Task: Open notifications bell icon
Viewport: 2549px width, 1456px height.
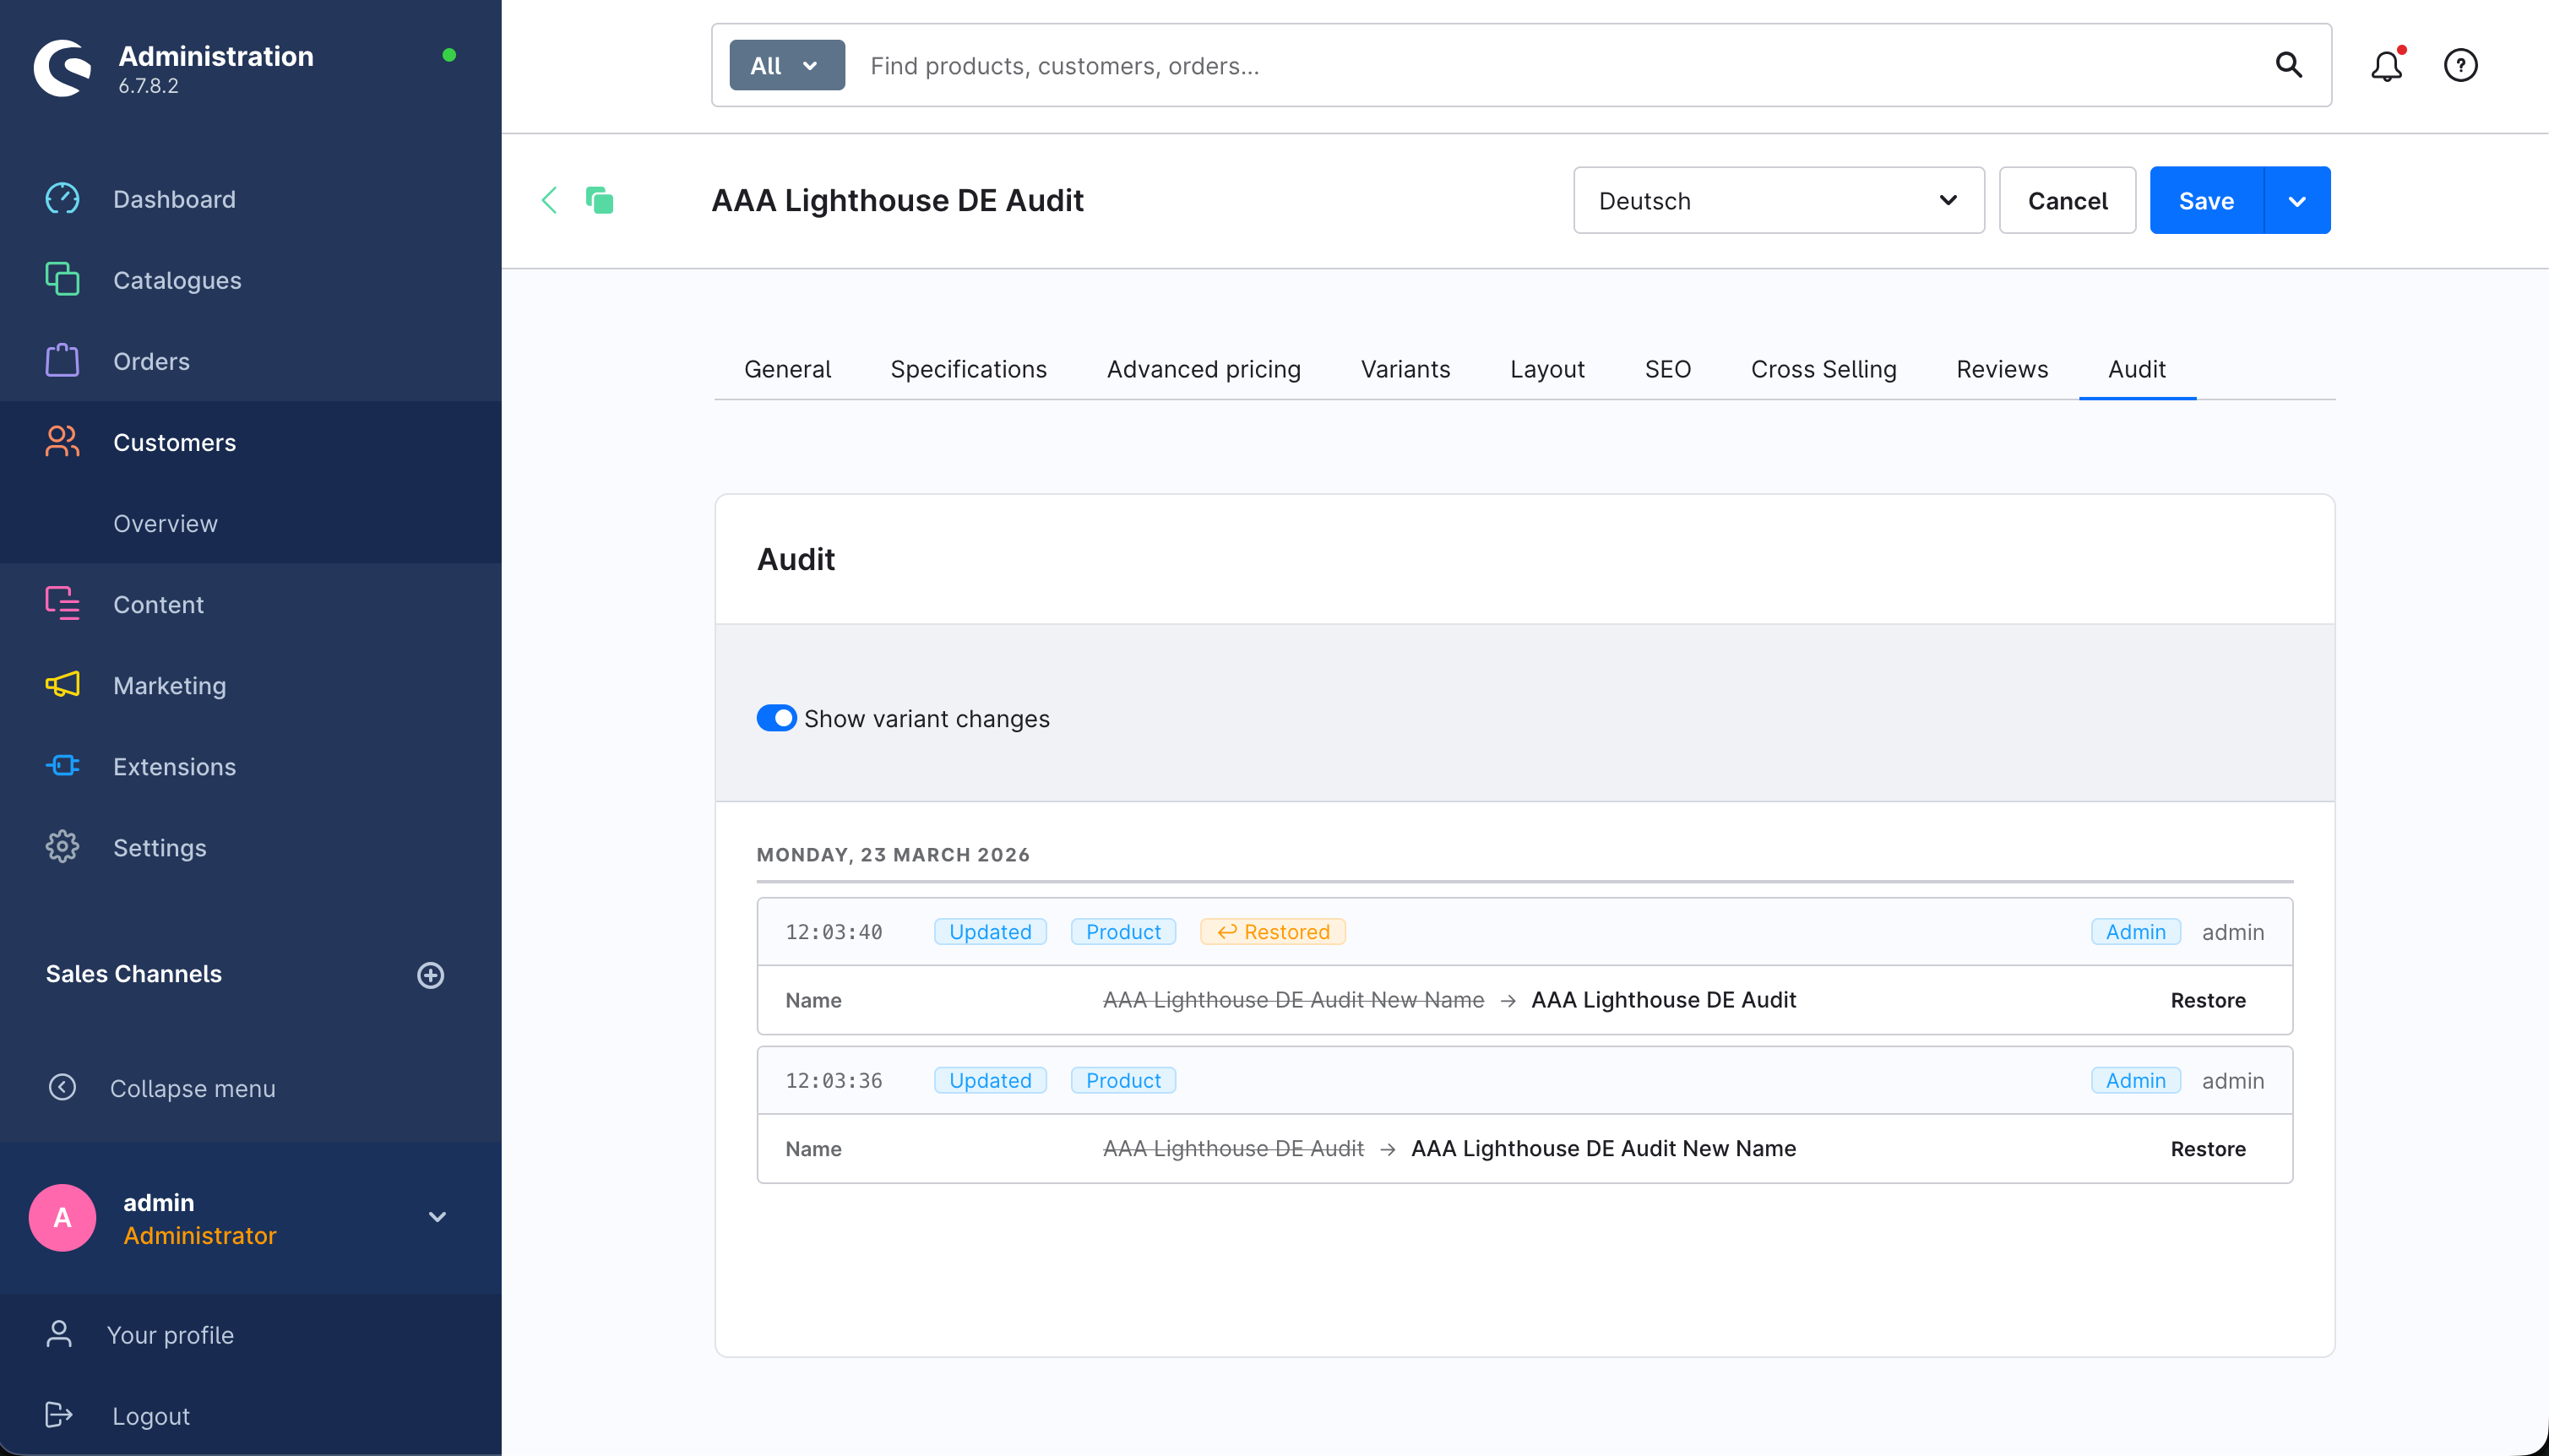Action: point(2387,65)
